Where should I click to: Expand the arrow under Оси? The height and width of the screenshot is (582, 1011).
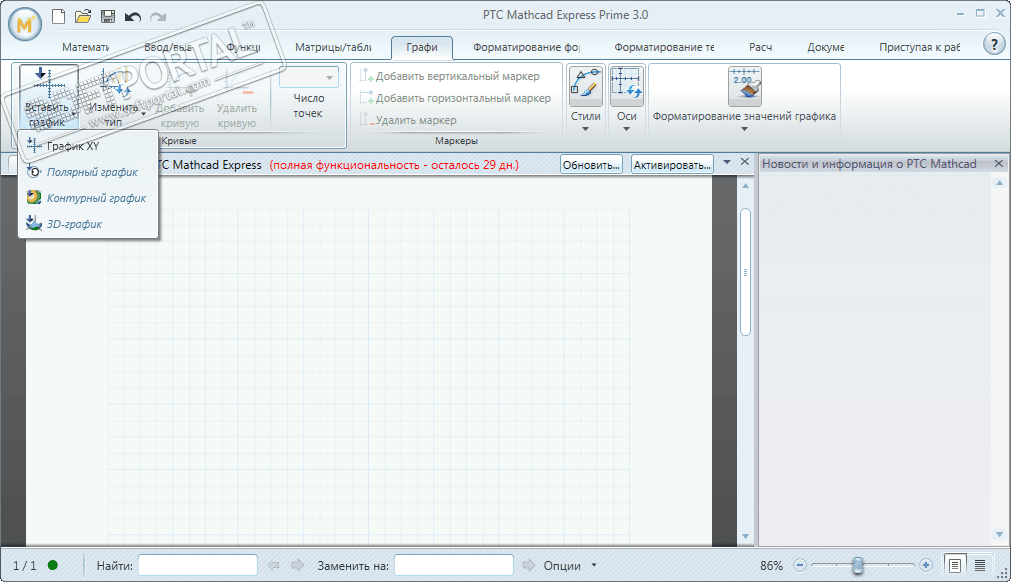(x=627, y=129)
